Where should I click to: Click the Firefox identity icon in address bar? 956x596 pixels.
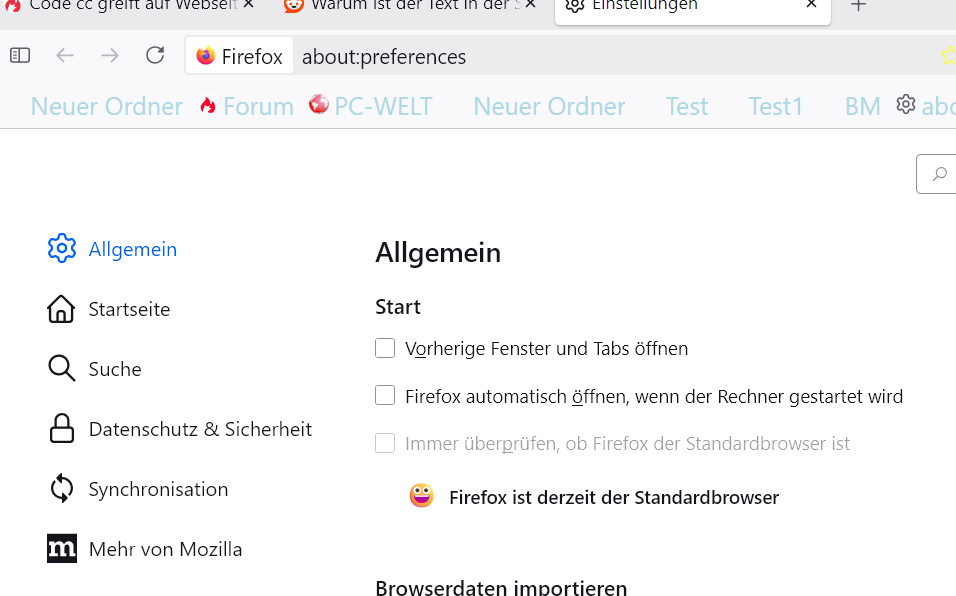206,56
